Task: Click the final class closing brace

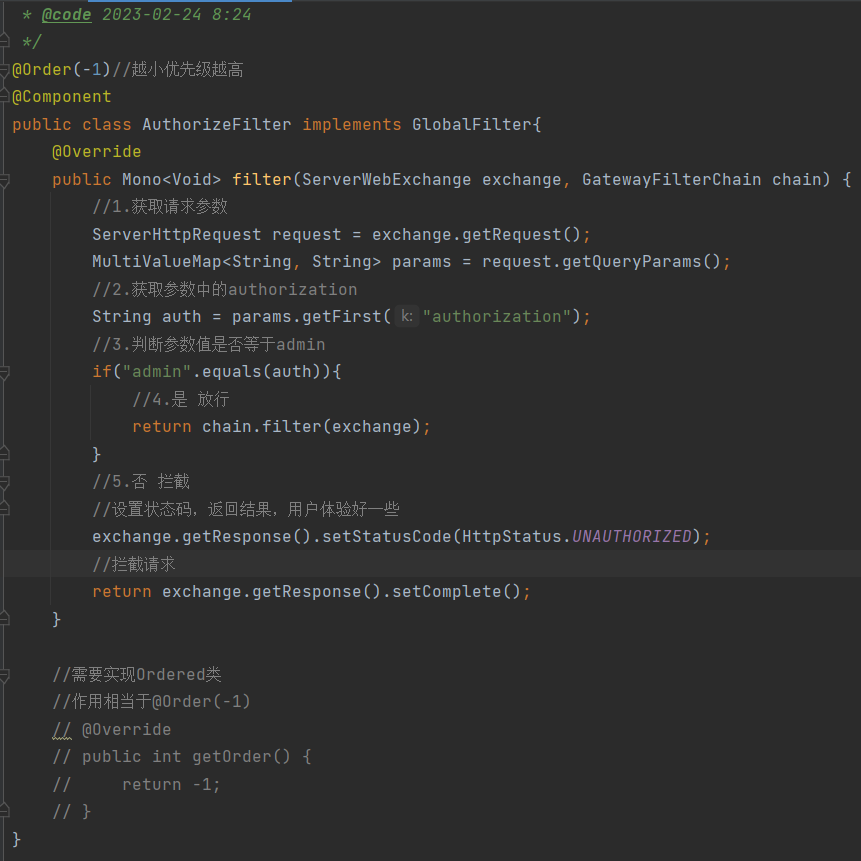Action: [x=16, y=839]
